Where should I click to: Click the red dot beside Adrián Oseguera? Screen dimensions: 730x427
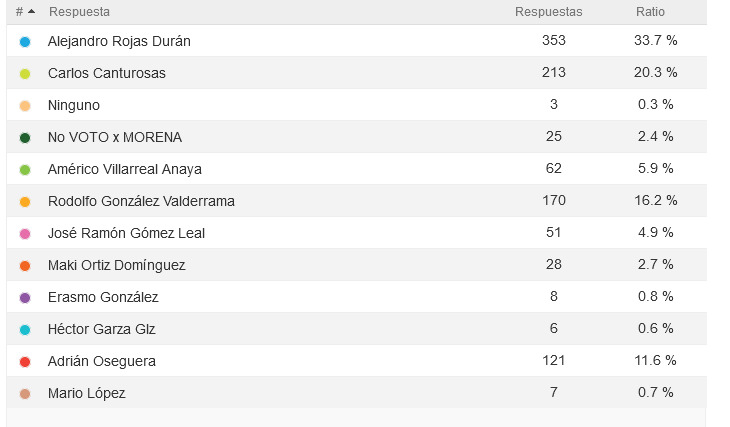click(25, 361)
